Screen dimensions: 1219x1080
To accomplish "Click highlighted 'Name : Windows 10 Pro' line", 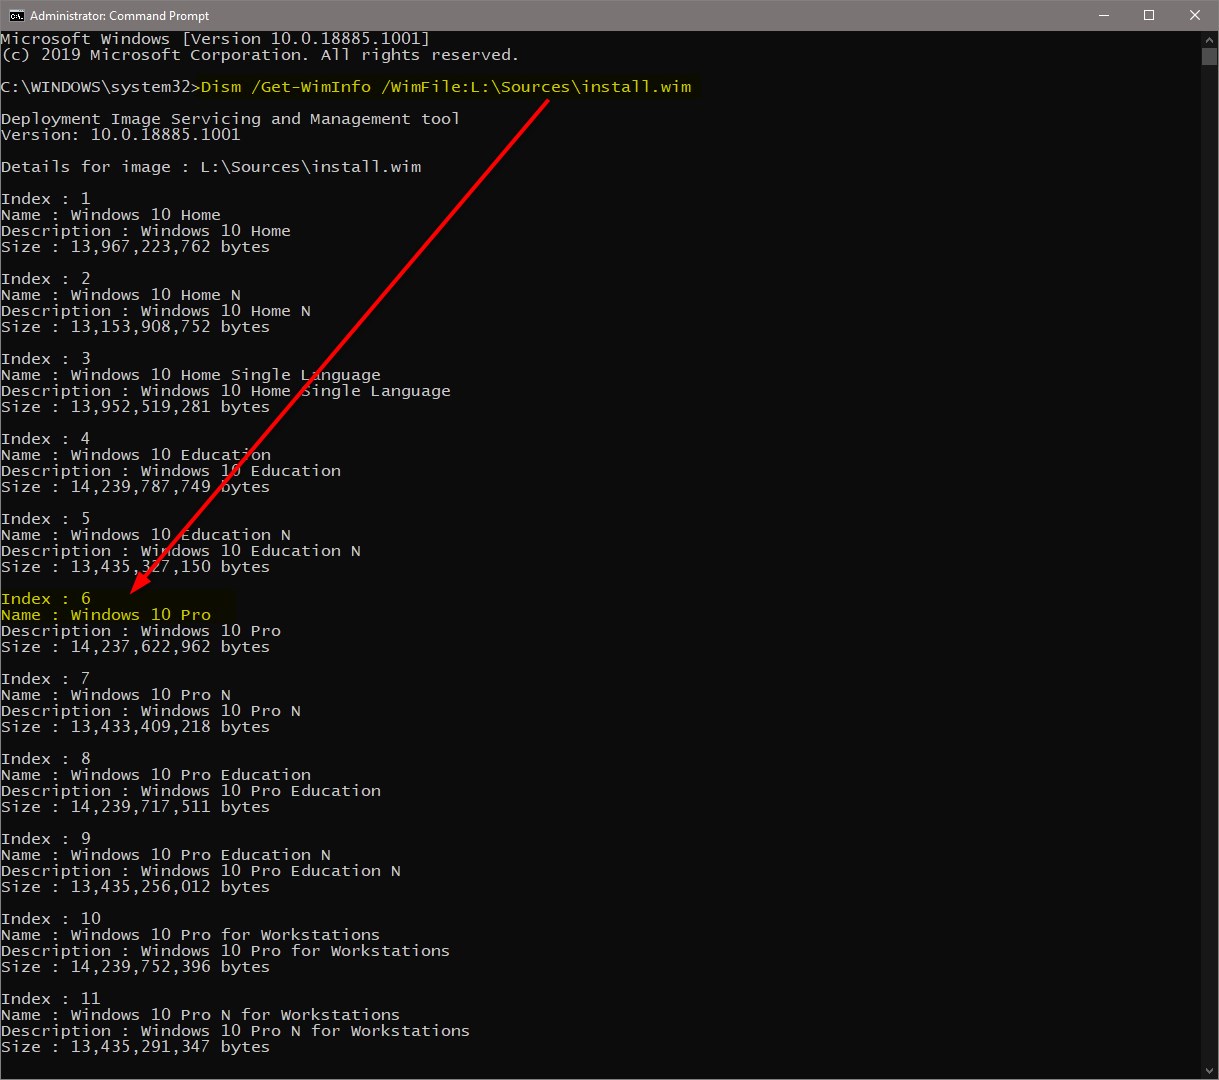I will (x=106, y=615).
